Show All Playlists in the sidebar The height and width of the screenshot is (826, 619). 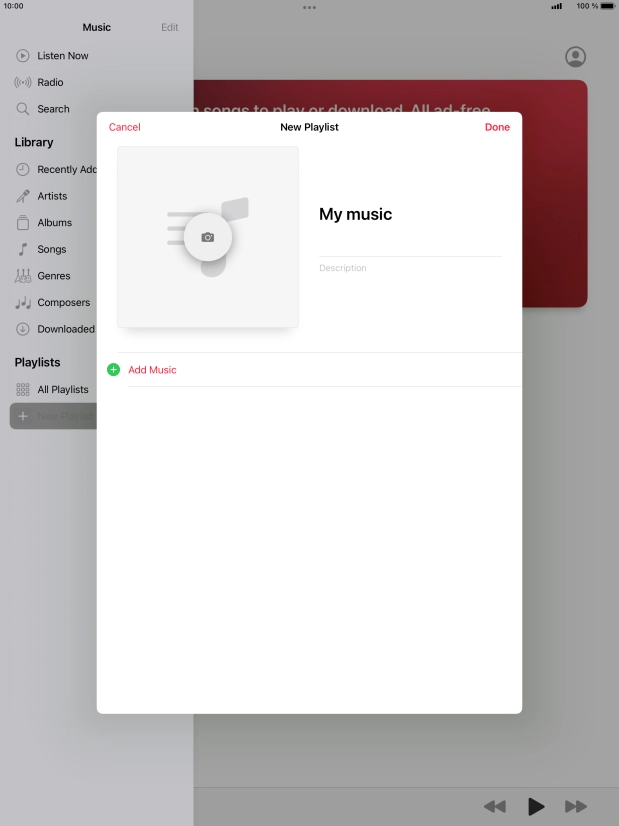coord(62,390)
